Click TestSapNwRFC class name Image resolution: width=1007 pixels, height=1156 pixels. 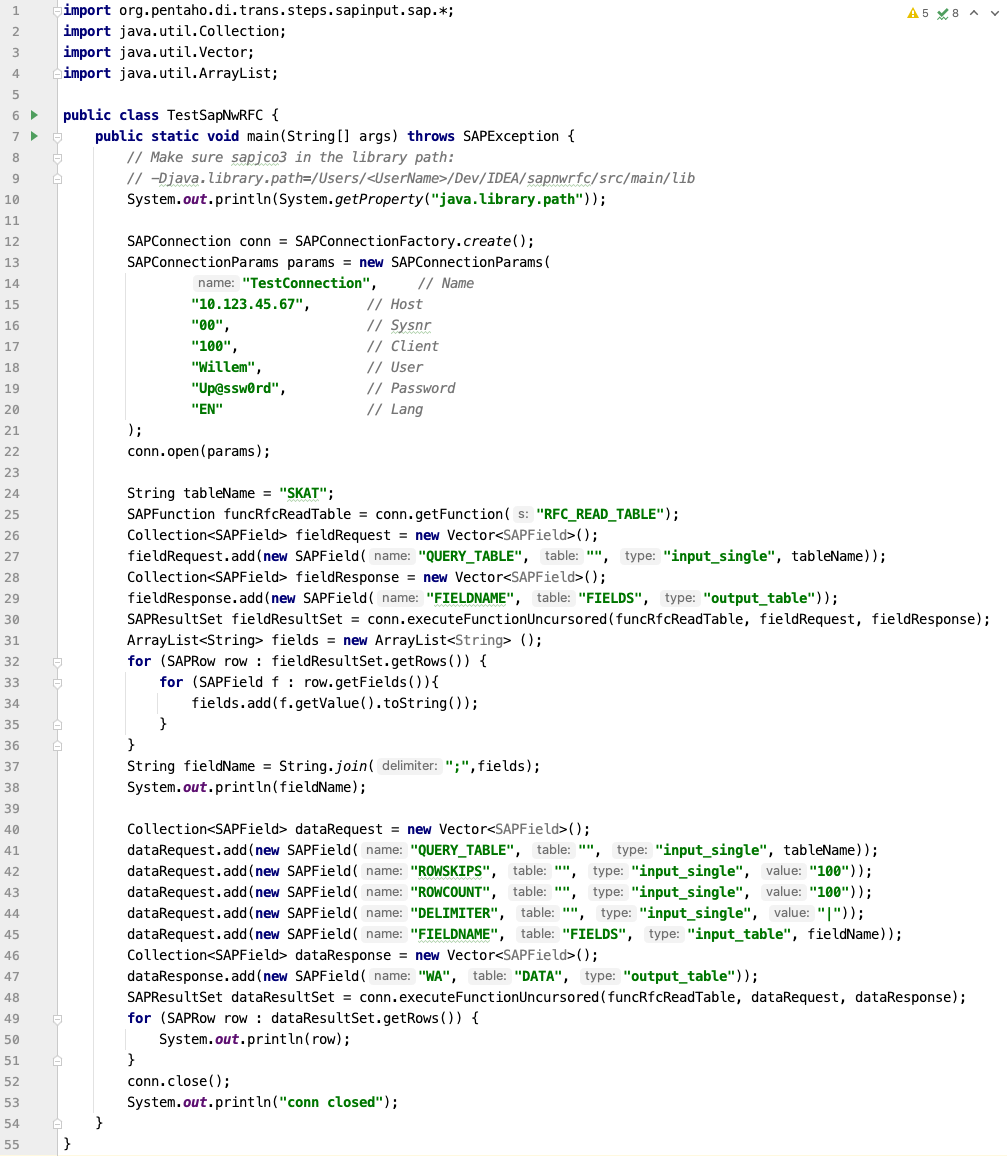[215, 115]
